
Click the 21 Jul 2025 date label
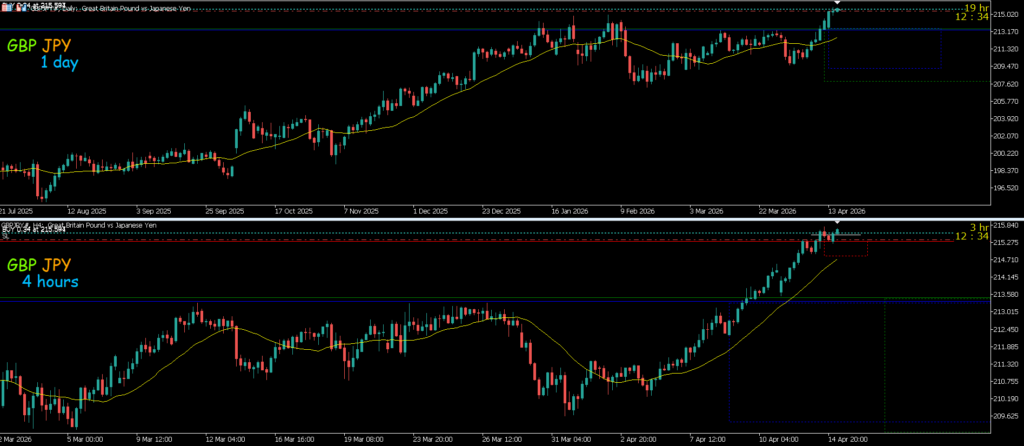coord(17,212)
